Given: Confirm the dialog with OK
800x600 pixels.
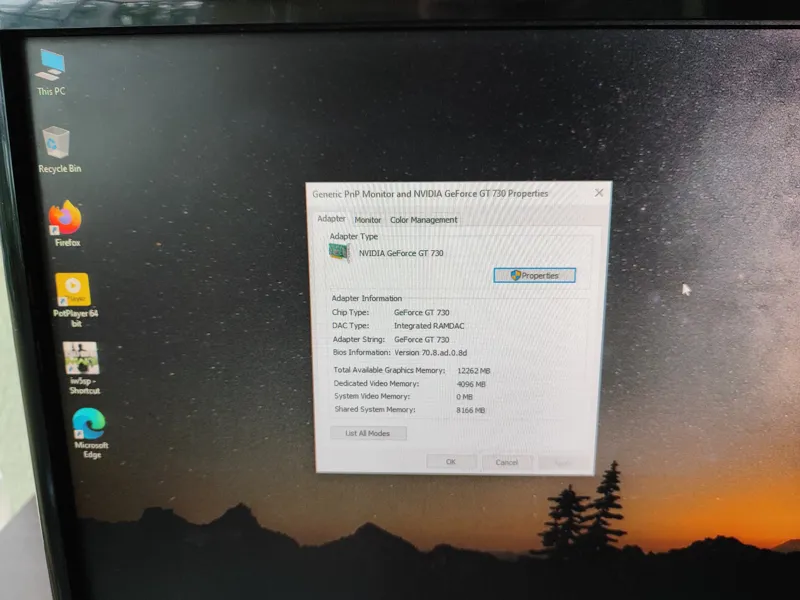Looking at the screenshot, I should click(x=451, y=462).
